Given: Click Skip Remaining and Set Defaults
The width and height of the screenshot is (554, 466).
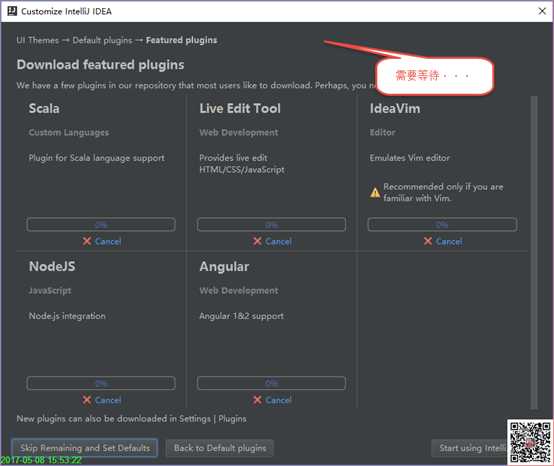Looking at the screenshot, I should coord(85,448).
